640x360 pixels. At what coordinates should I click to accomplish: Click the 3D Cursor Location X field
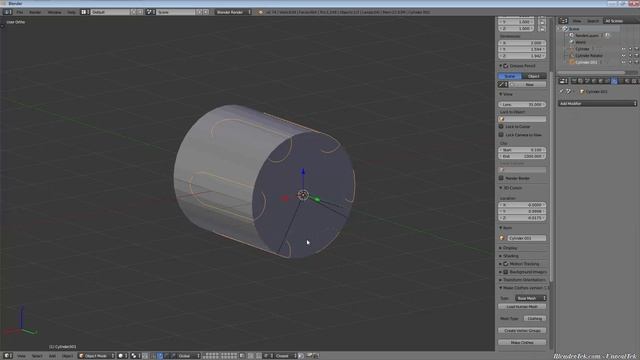point(522,205)
